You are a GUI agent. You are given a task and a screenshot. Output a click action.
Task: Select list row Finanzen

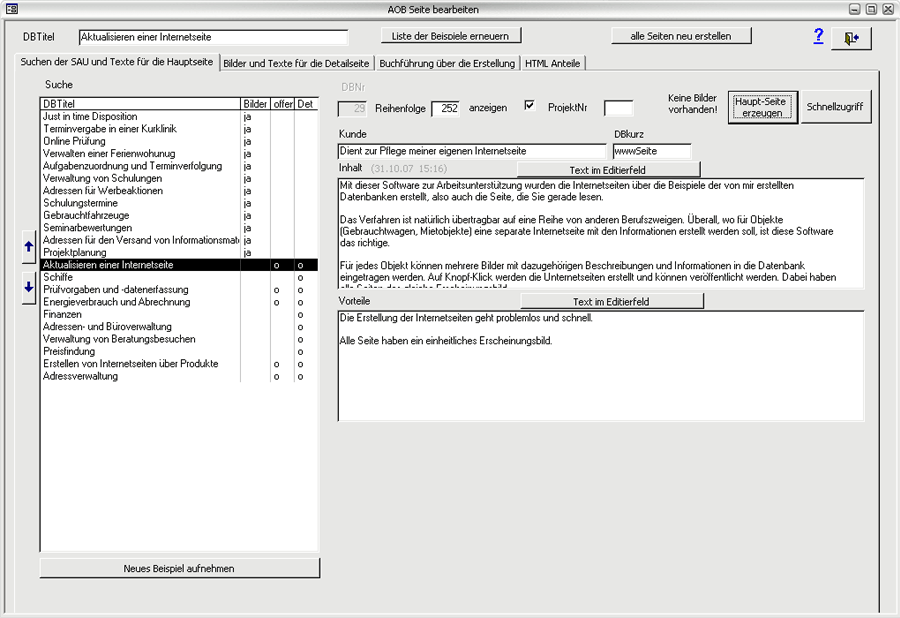point(179,314)
